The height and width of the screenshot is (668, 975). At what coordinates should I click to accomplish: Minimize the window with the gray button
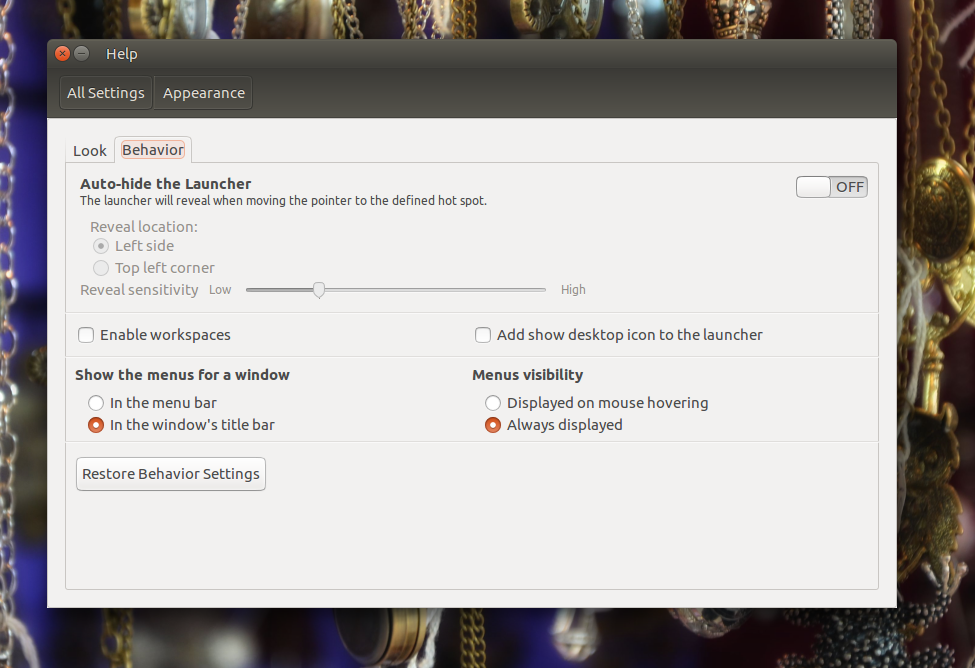81,53
